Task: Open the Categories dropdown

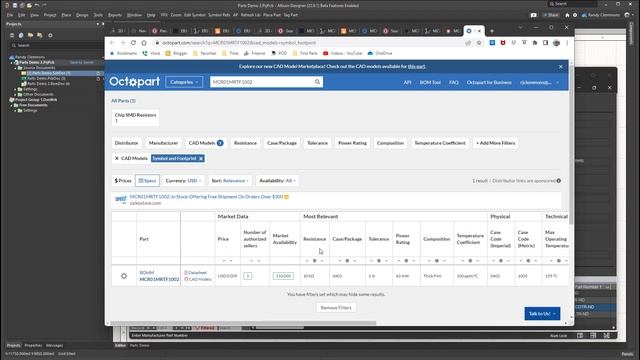Action: pos(184,82)
